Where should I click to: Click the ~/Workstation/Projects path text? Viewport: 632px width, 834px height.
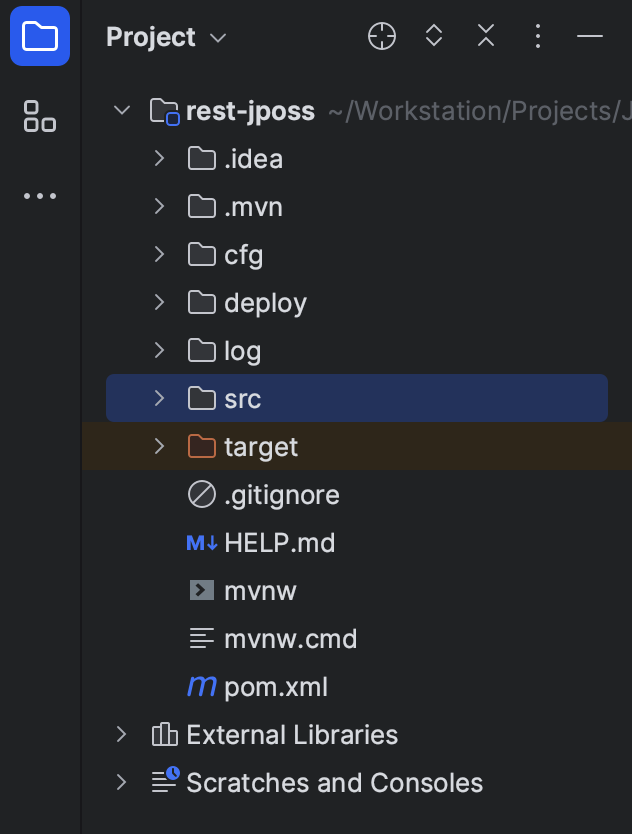pos(479,112)
